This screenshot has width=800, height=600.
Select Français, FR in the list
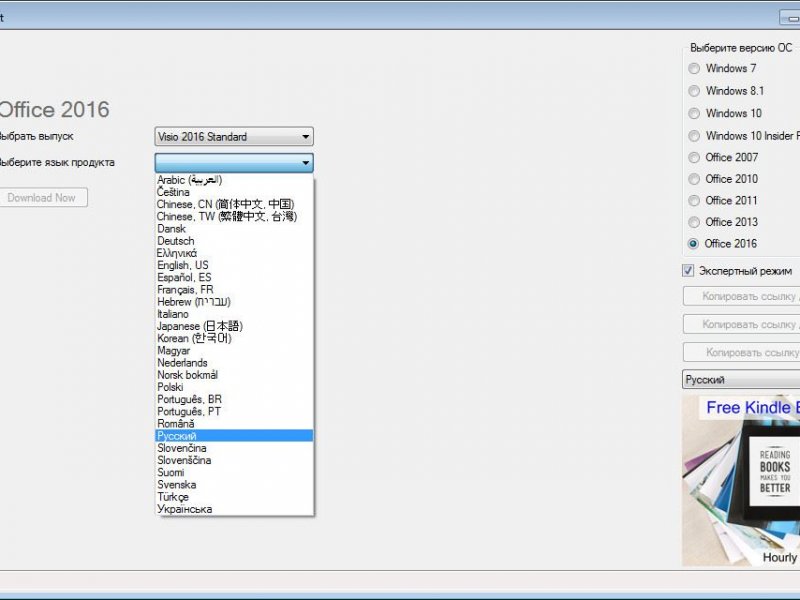(x=234, y=290)
